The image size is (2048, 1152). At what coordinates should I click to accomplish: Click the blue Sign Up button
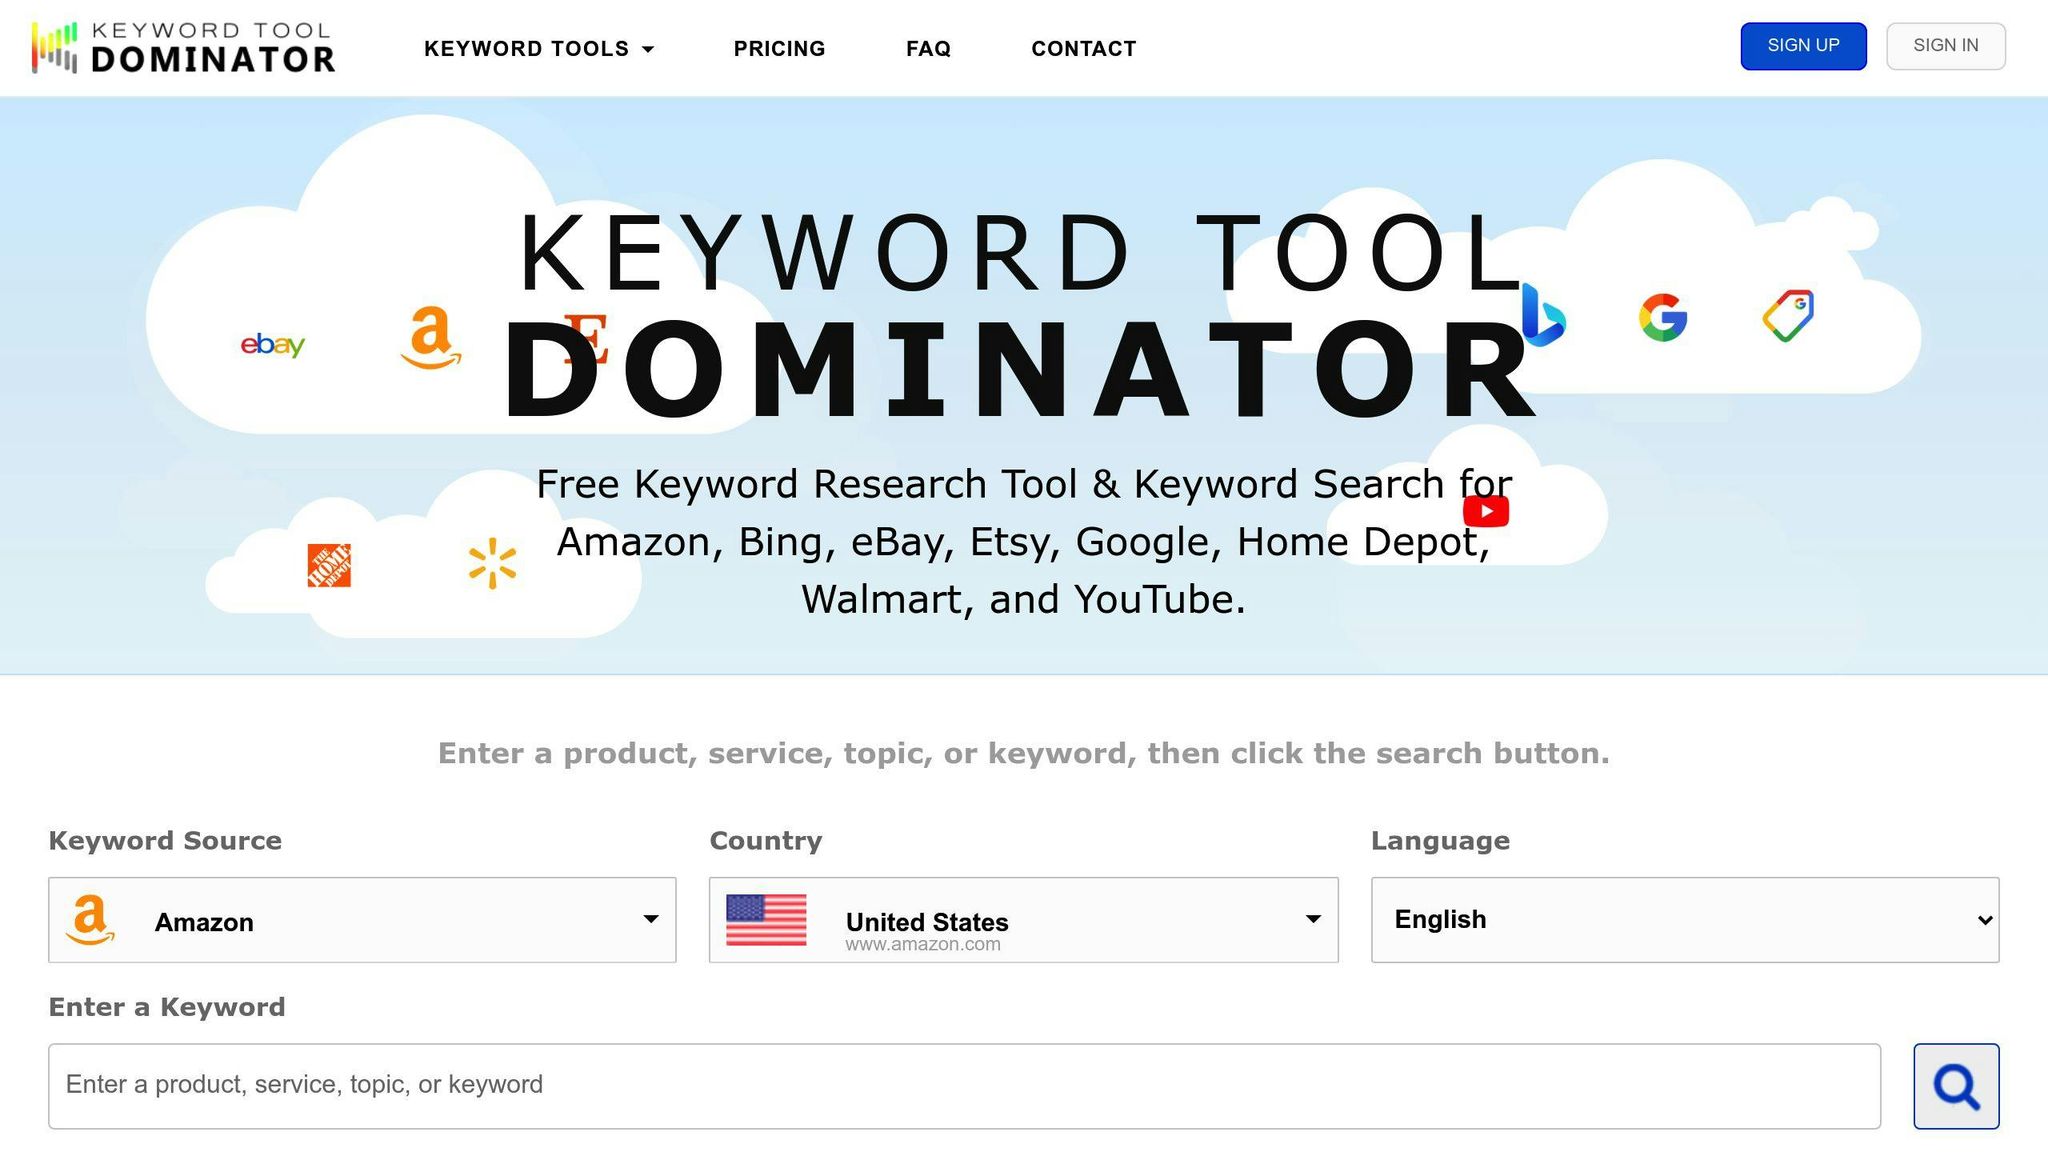click(1803, 46)
